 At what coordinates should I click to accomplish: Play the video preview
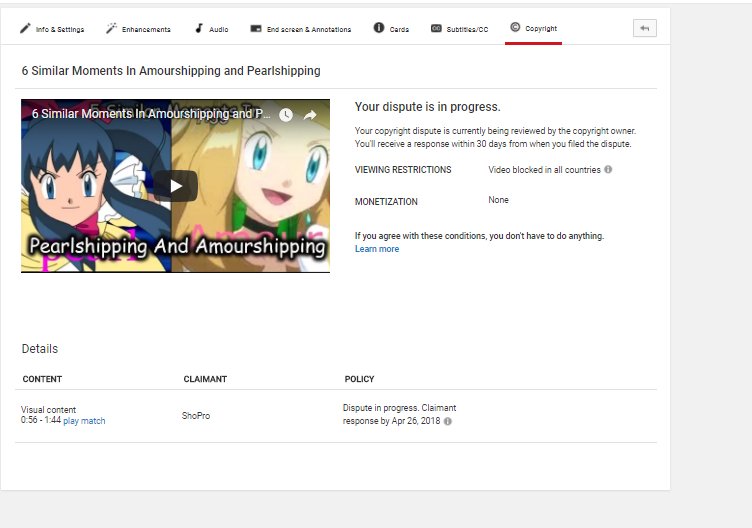176,186
